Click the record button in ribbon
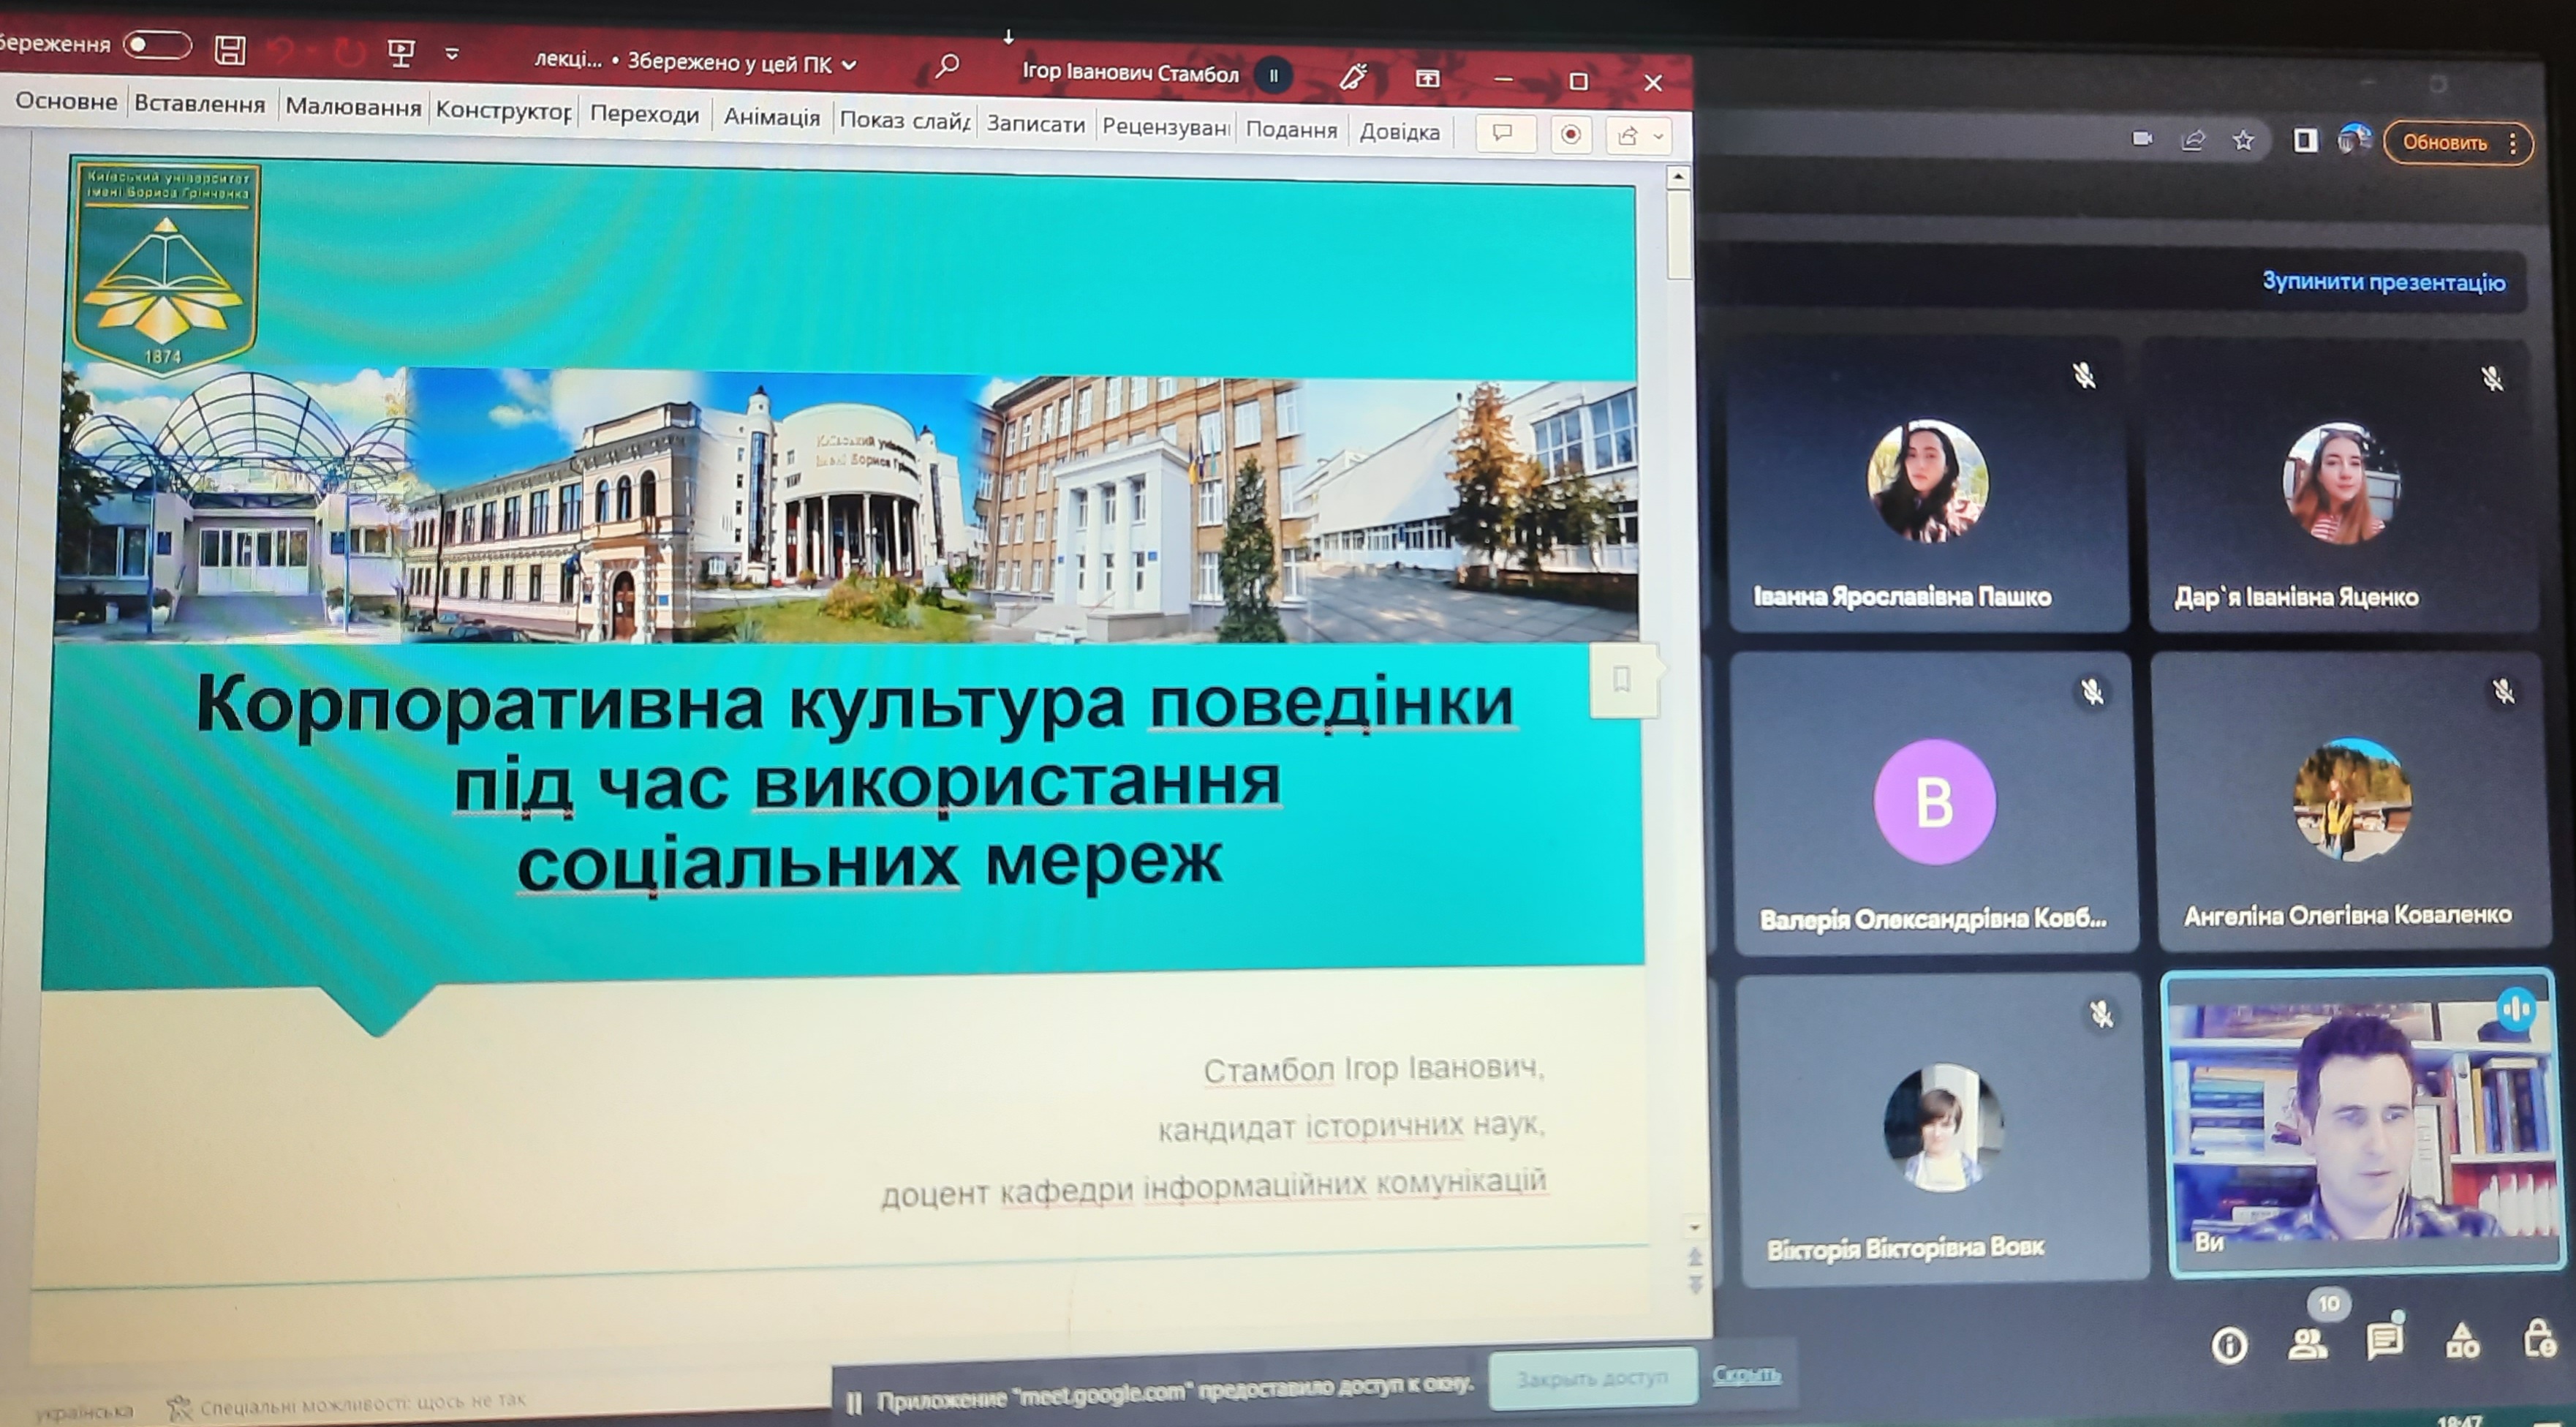The width and height of the screenshot is (2576, 1427). pyautogui.click(x=1571, y=135)
